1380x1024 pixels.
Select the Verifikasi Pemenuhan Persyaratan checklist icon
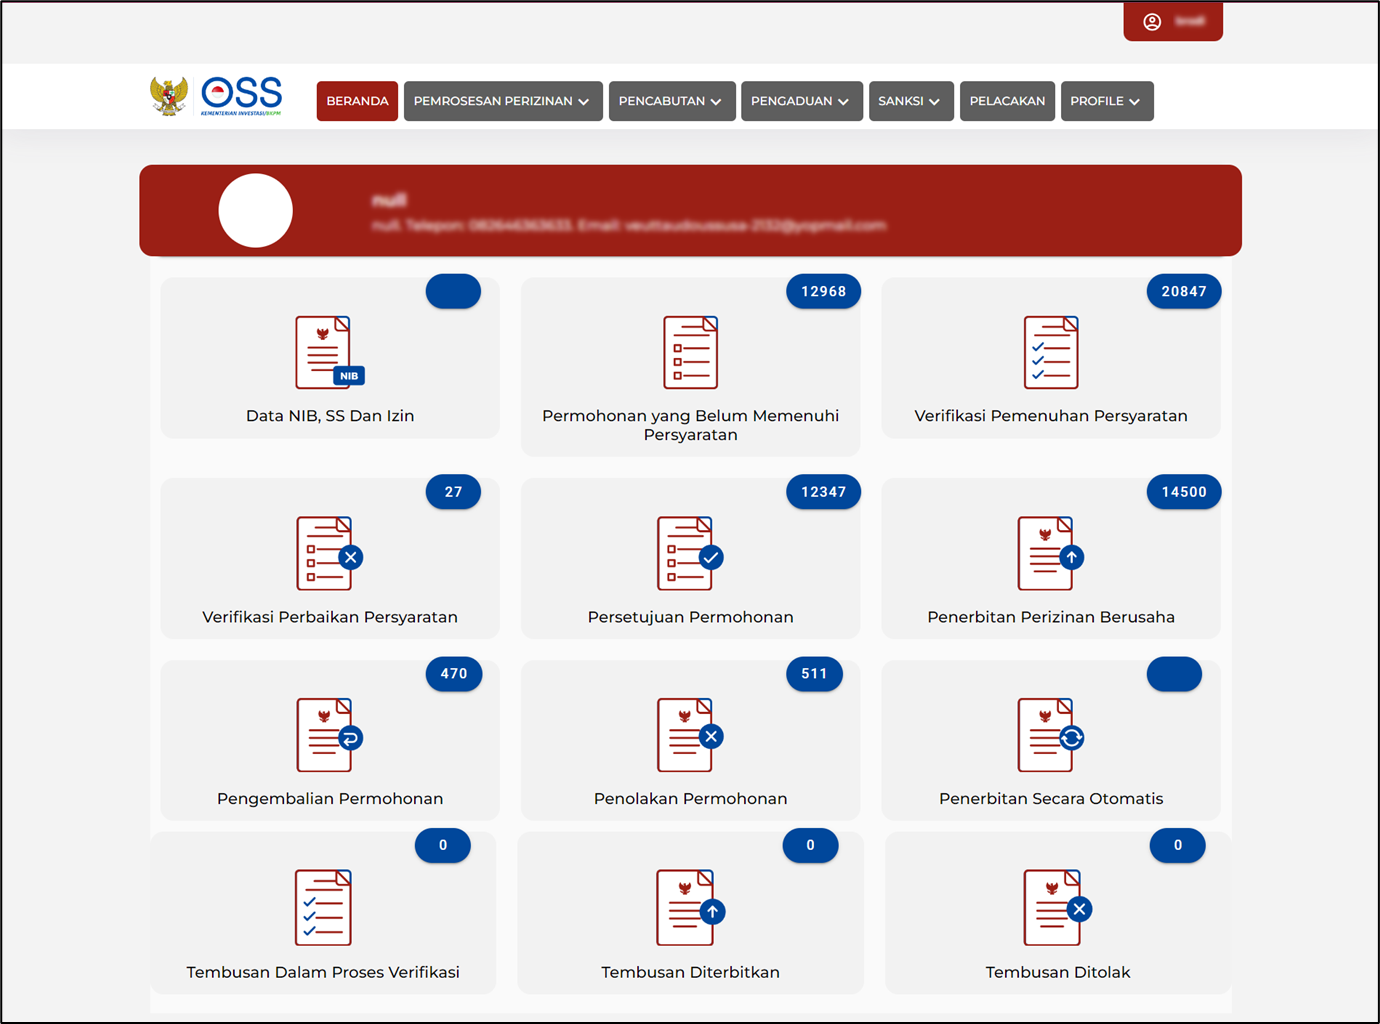point(1050,353)
